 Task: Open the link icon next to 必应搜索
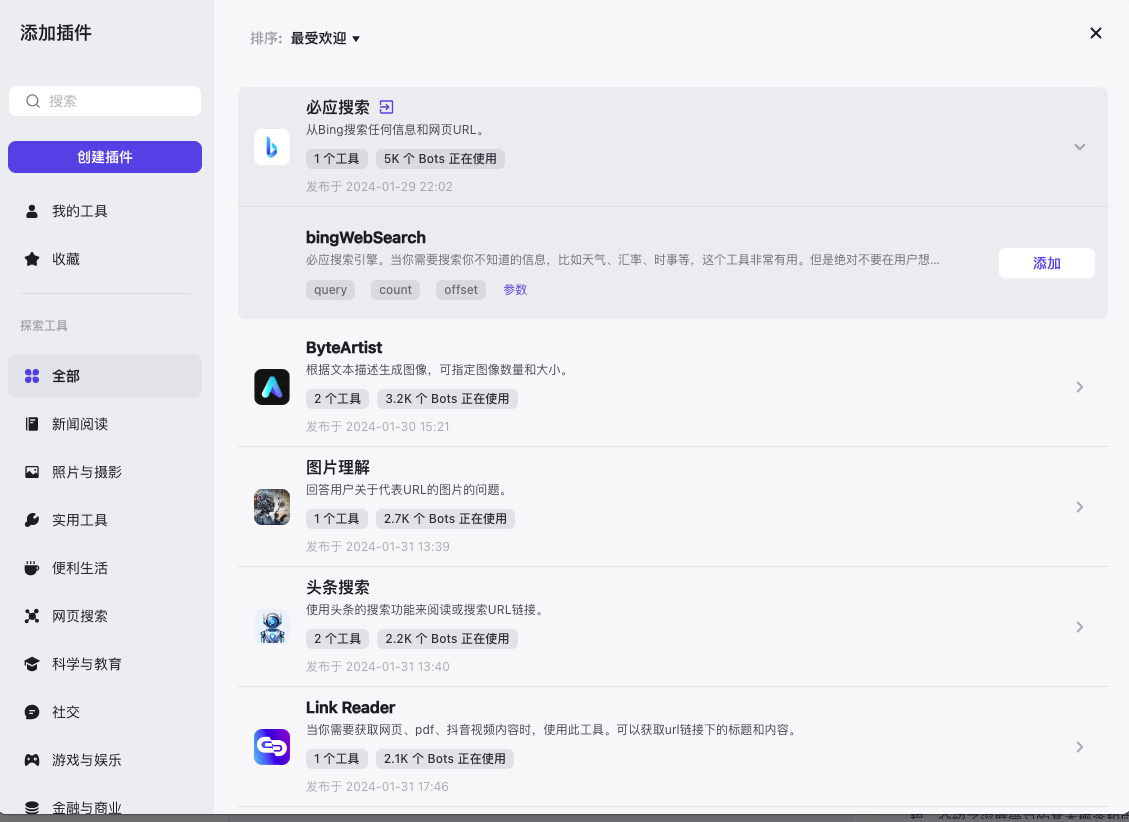pos(387,107)
